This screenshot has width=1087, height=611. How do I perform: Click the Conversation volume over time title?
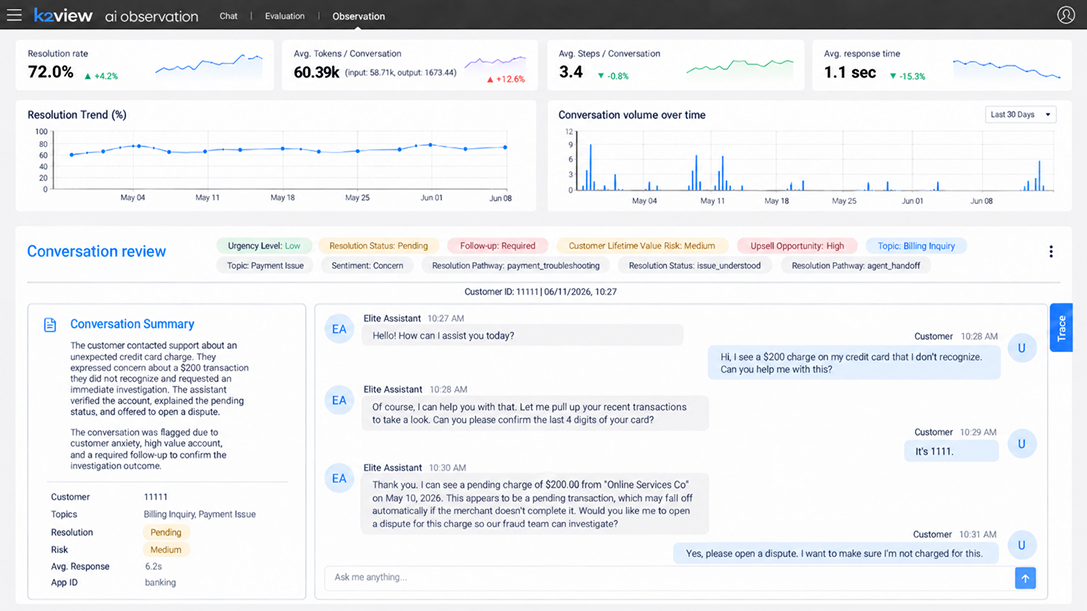632,115
